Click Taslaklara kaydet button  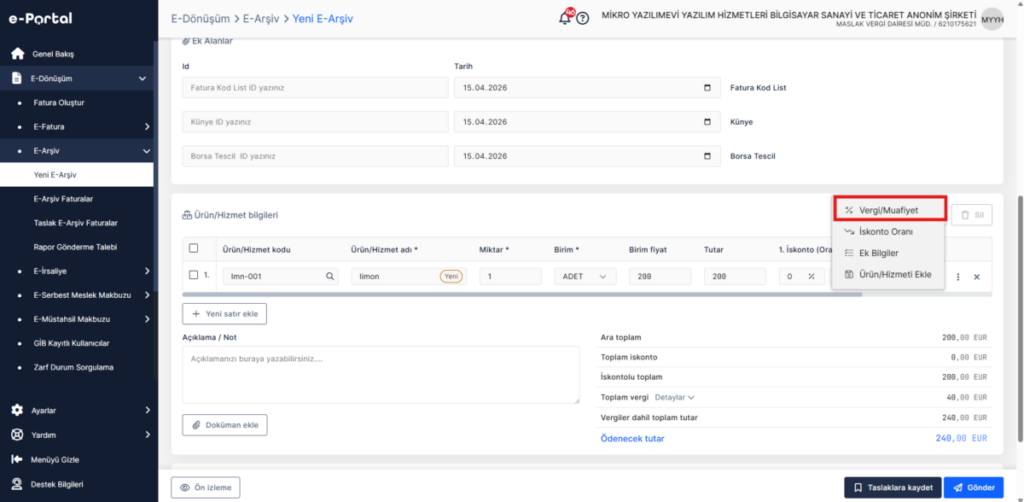[x=893, y=487]
